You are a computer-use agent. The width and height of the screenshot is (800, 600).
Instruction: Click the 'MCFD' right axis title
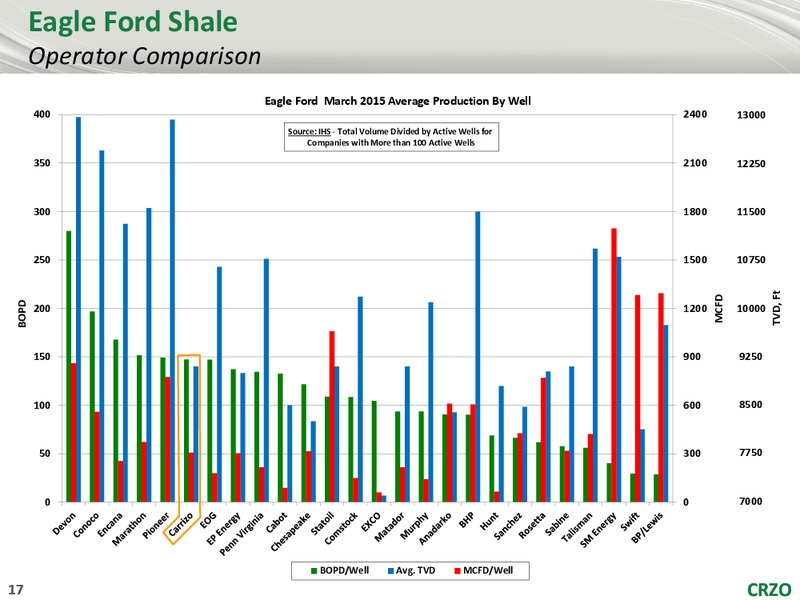click(719, 308)
